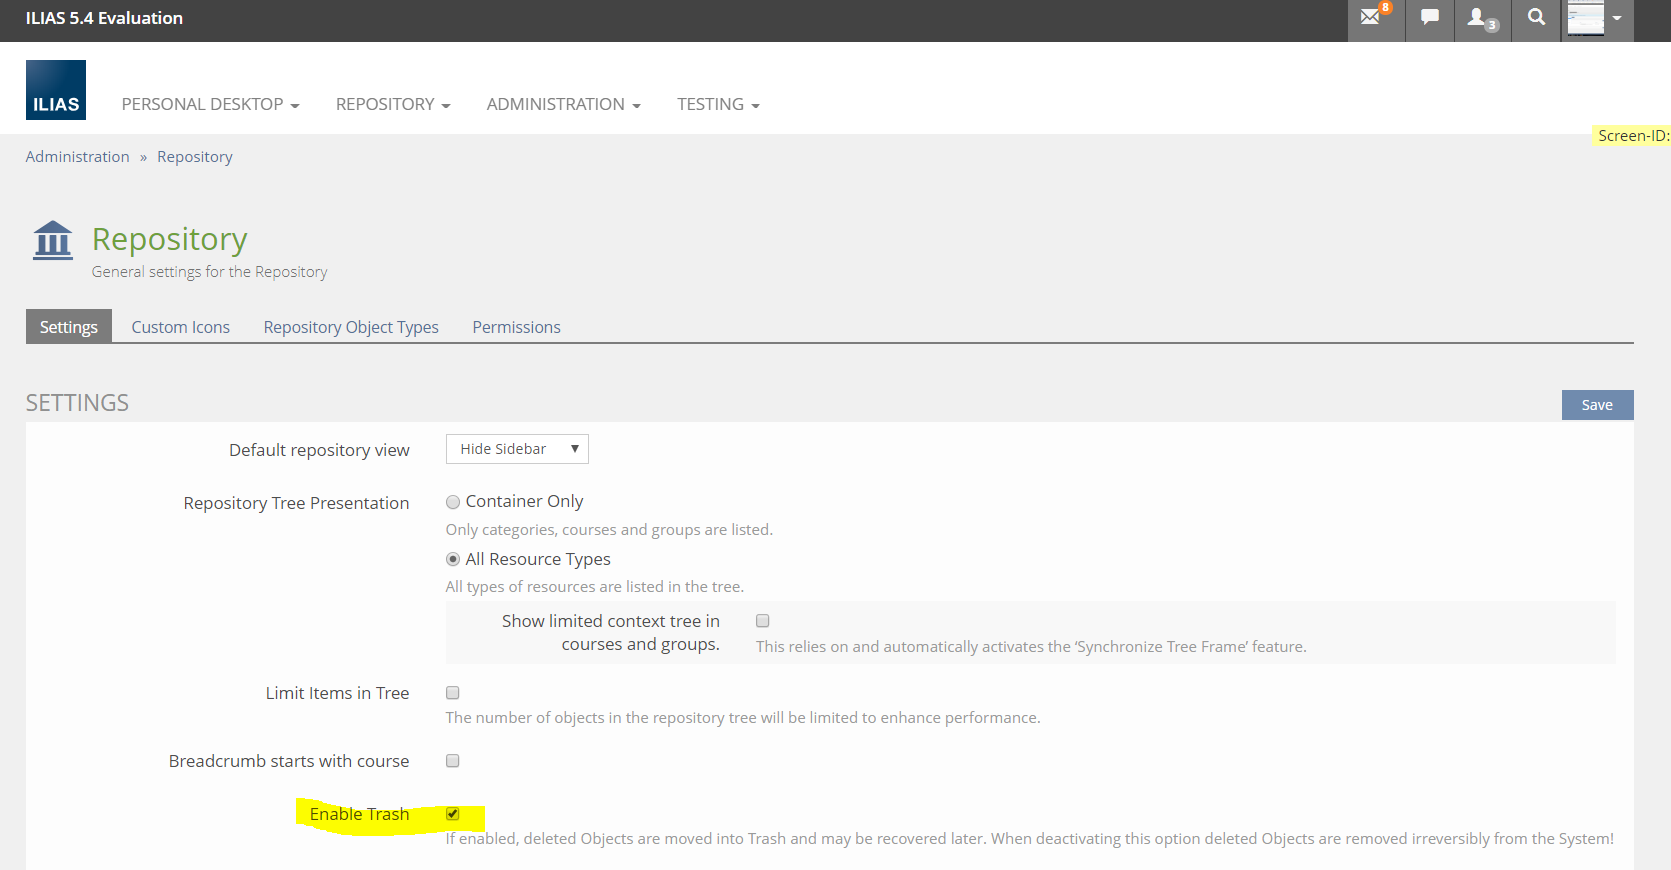1671x870 pixels.
Task: Open the chat speech bubble icon
Action: tap(1430, 18)
